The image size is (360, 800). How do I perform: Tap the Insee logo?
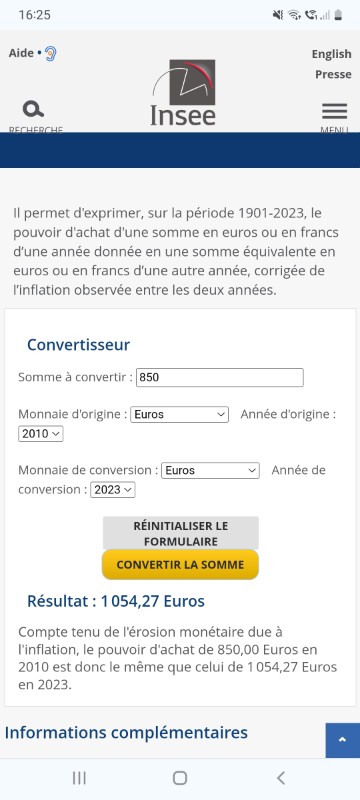click(183, 92)
